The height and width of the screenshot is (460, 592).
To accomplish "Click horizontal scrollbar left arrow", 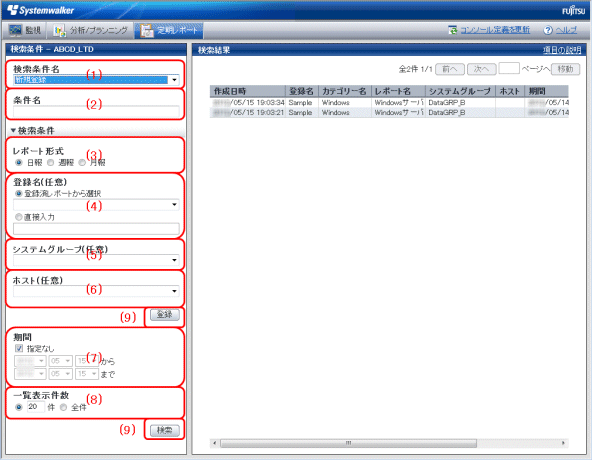I will (214, 443).
